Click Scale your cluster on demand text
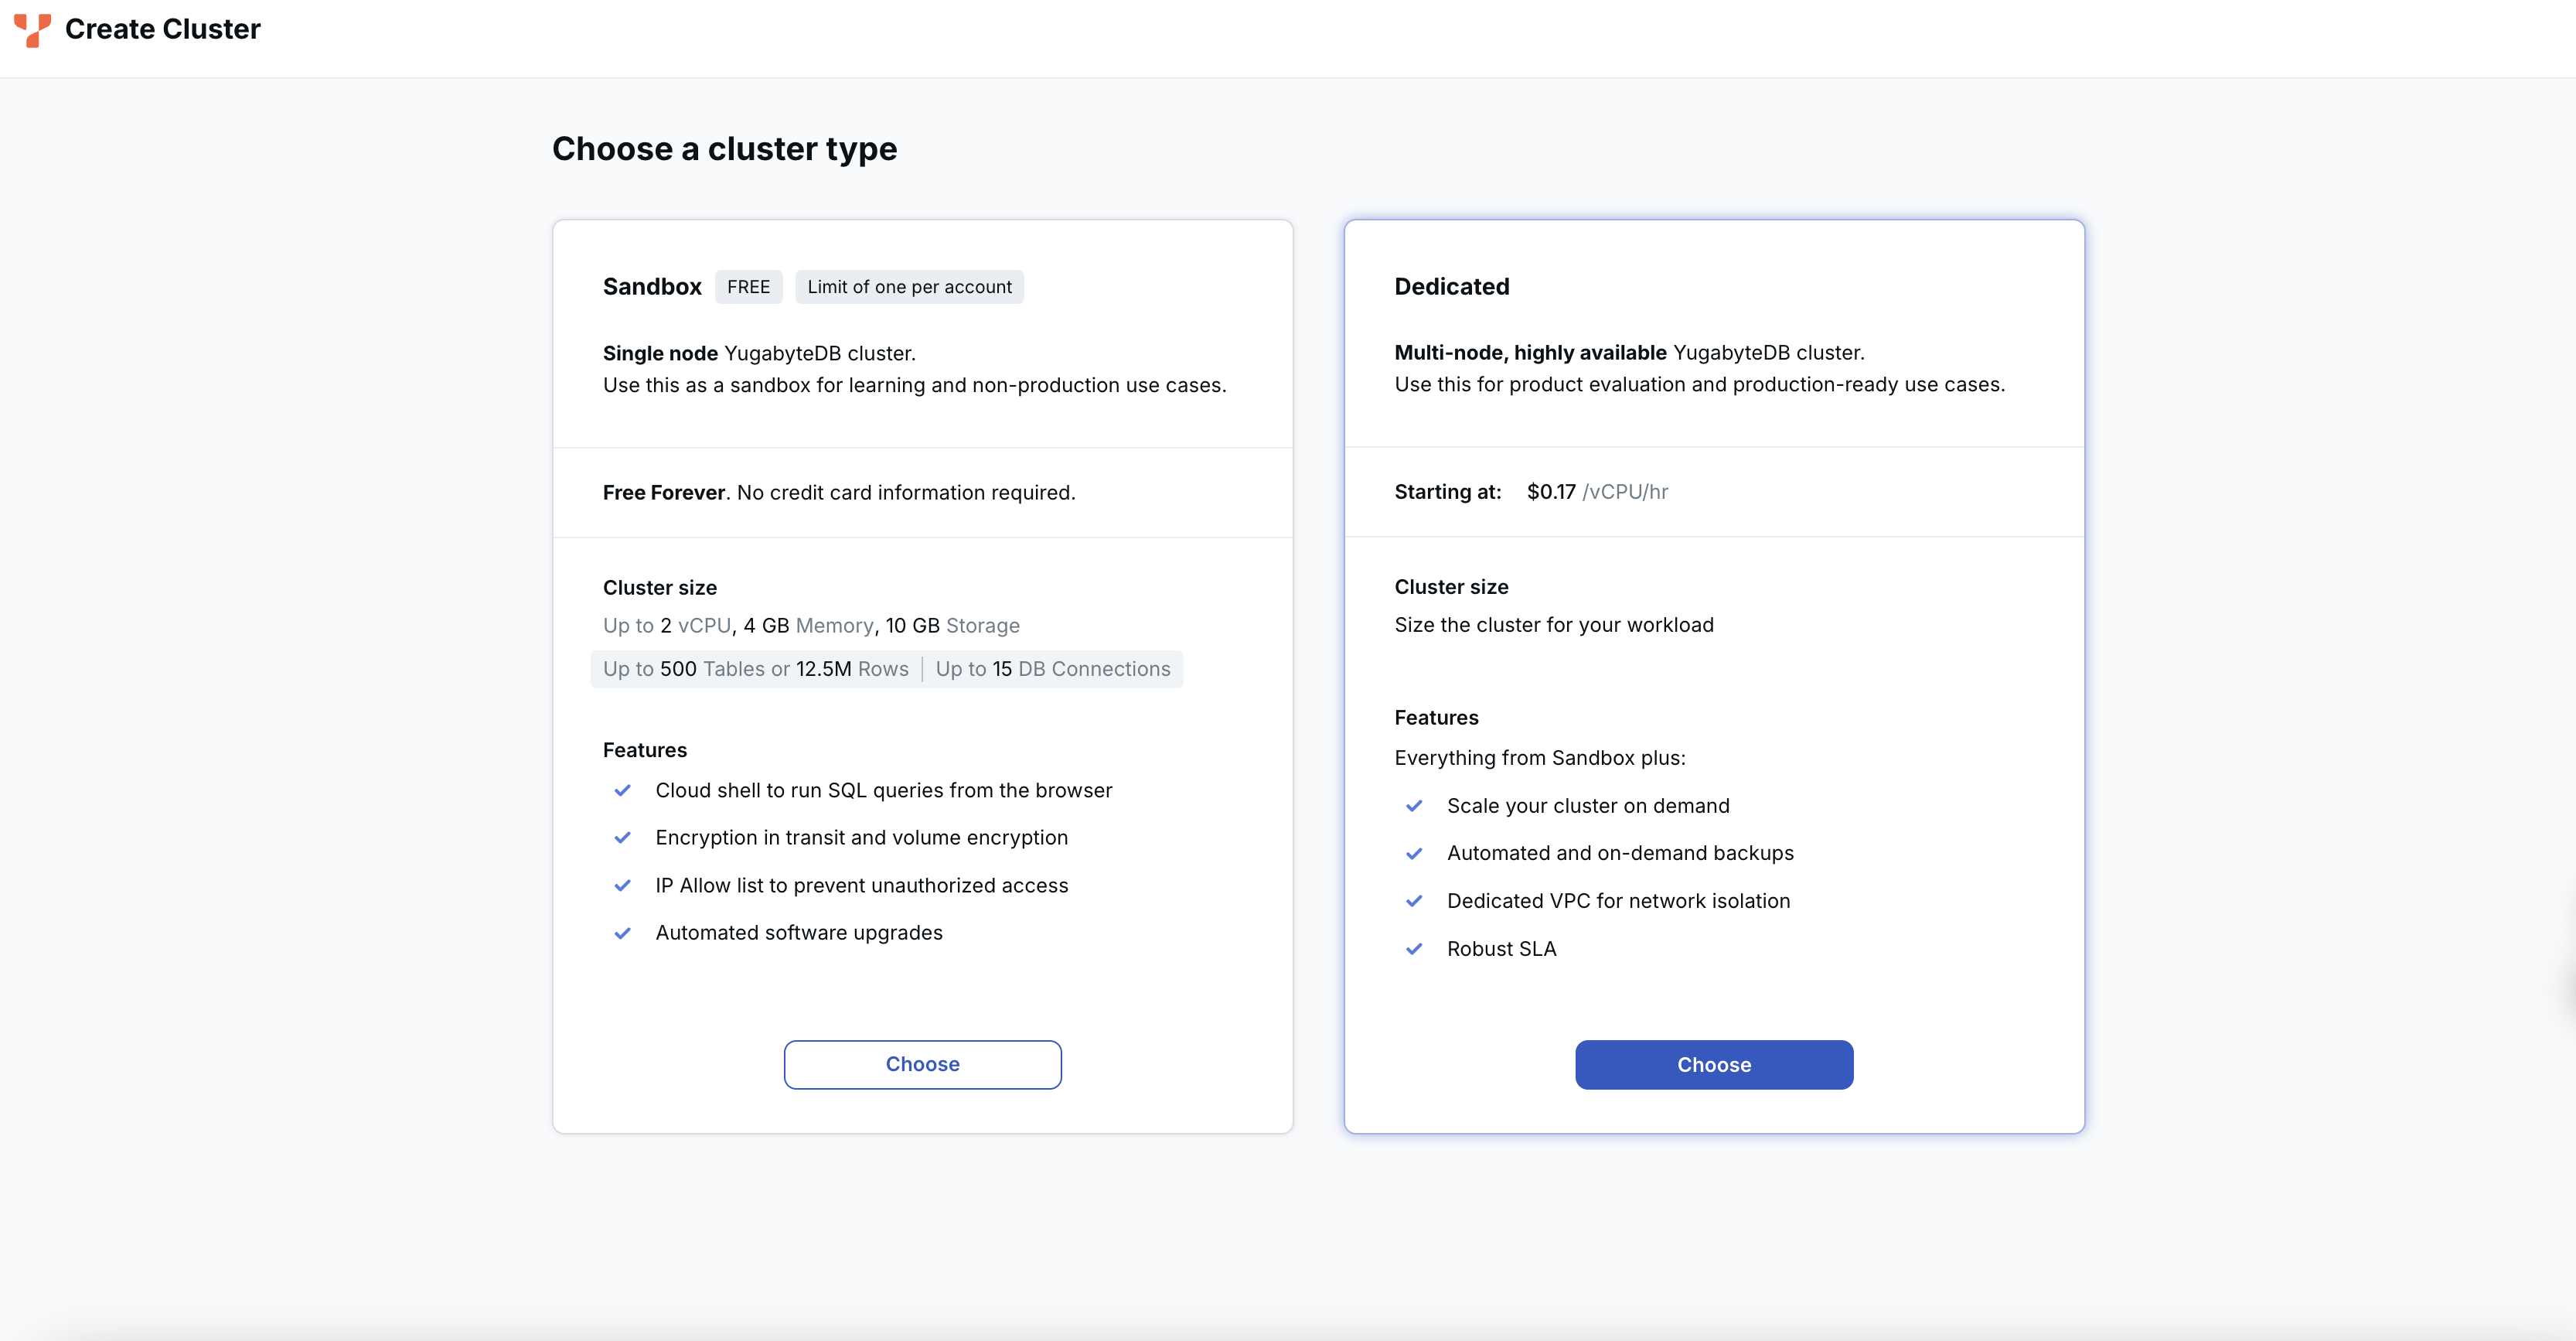Screen dimensions: 2576x1341 coord(1588,806)
